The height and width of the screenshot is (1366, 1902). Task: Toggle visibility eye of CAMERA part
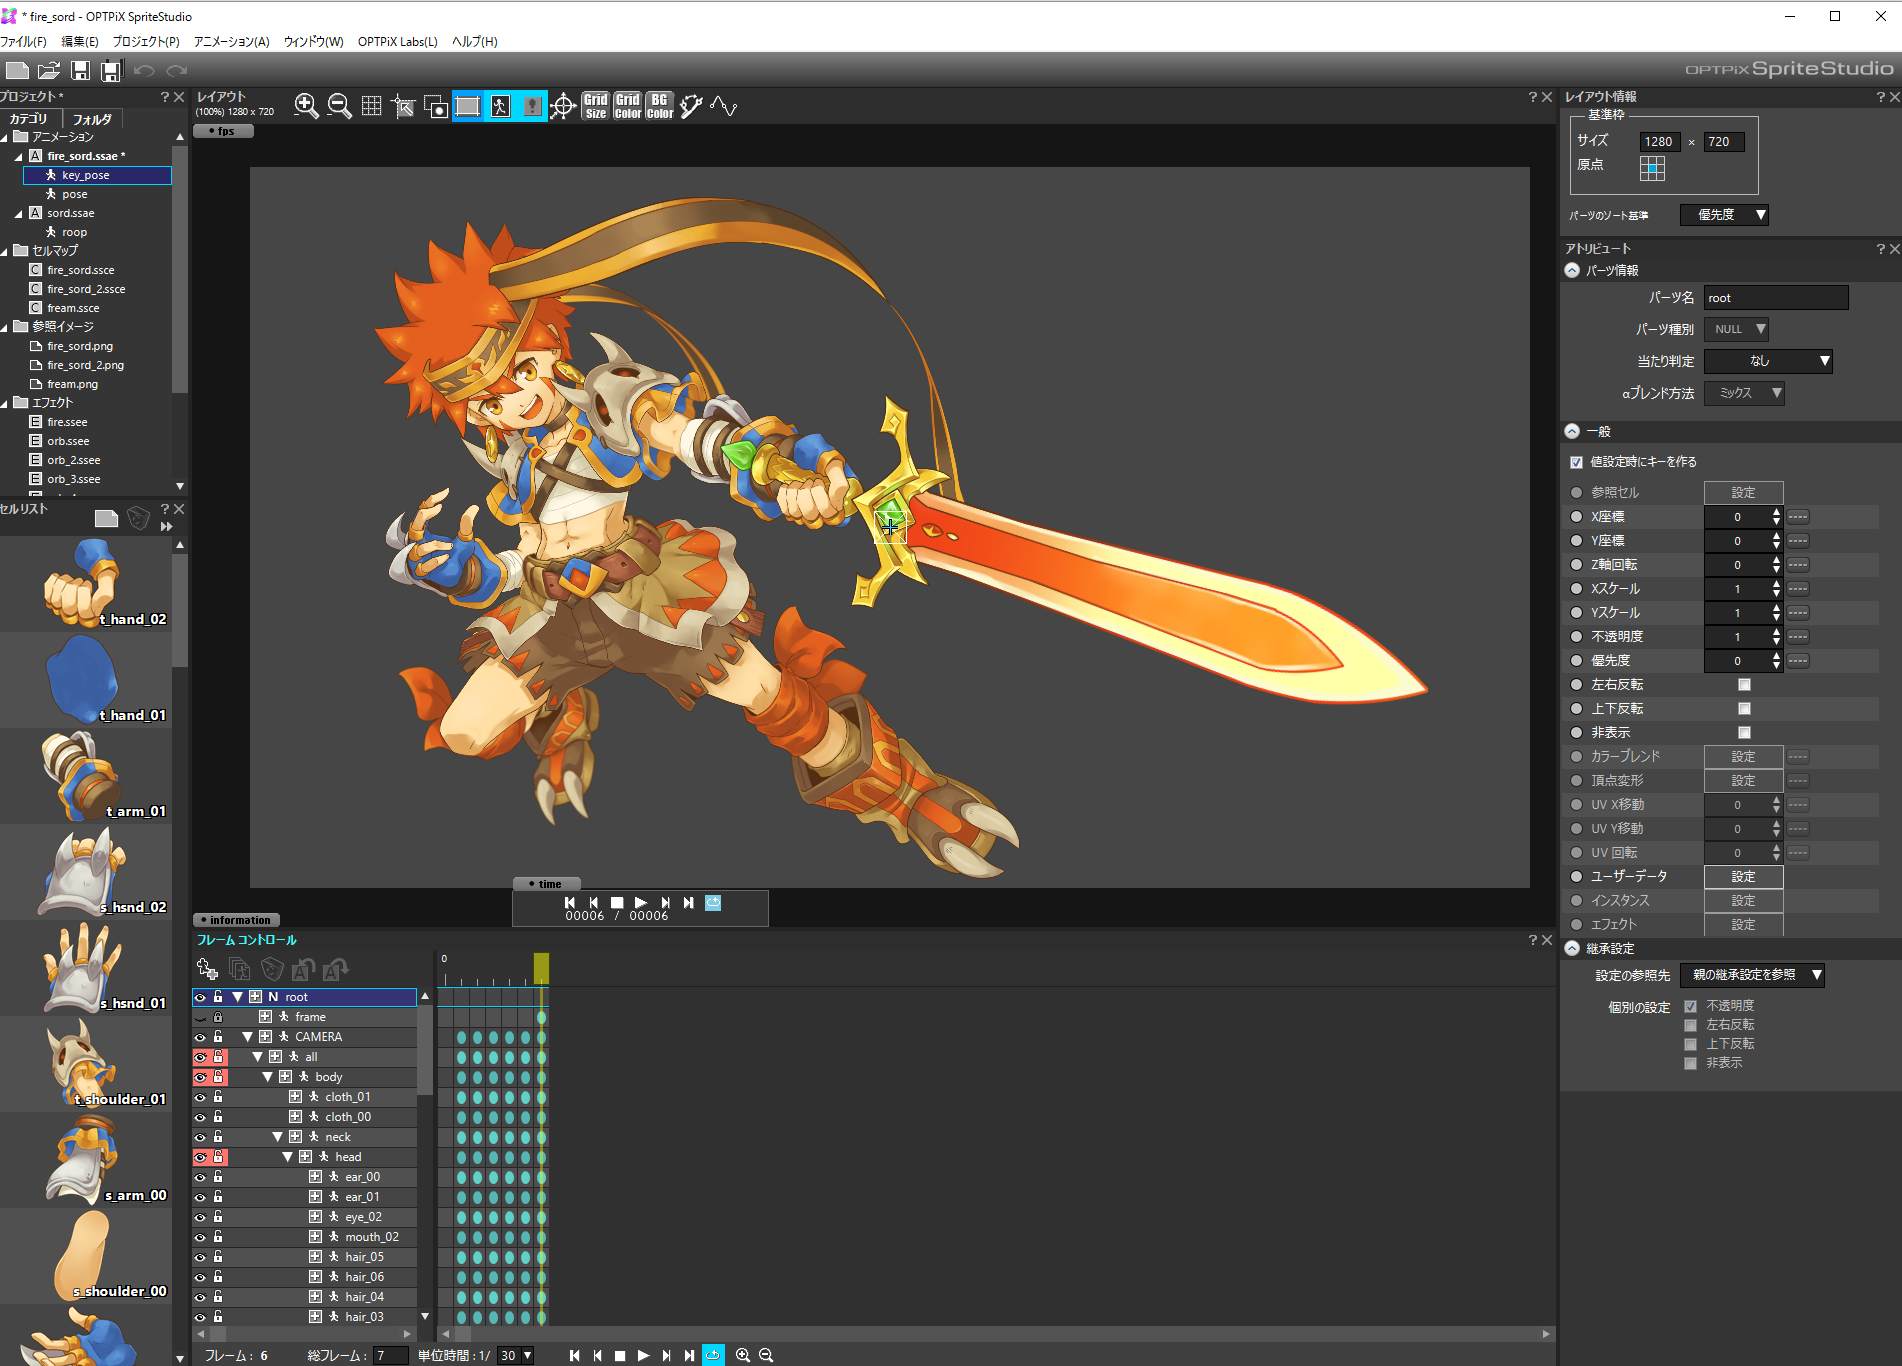pyautogui.click(x=200, y=1037)
